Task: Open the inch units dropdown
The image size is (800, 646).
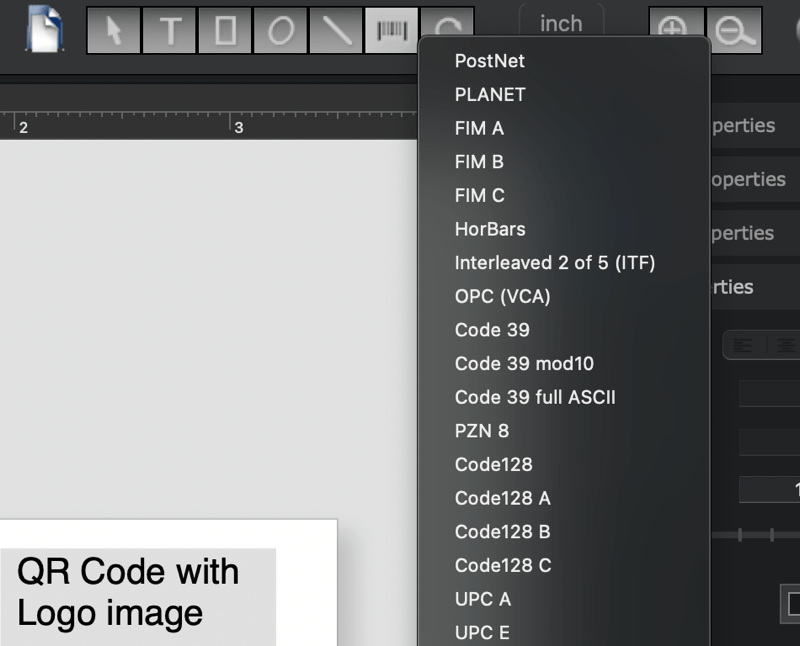Action: [561, 24]
